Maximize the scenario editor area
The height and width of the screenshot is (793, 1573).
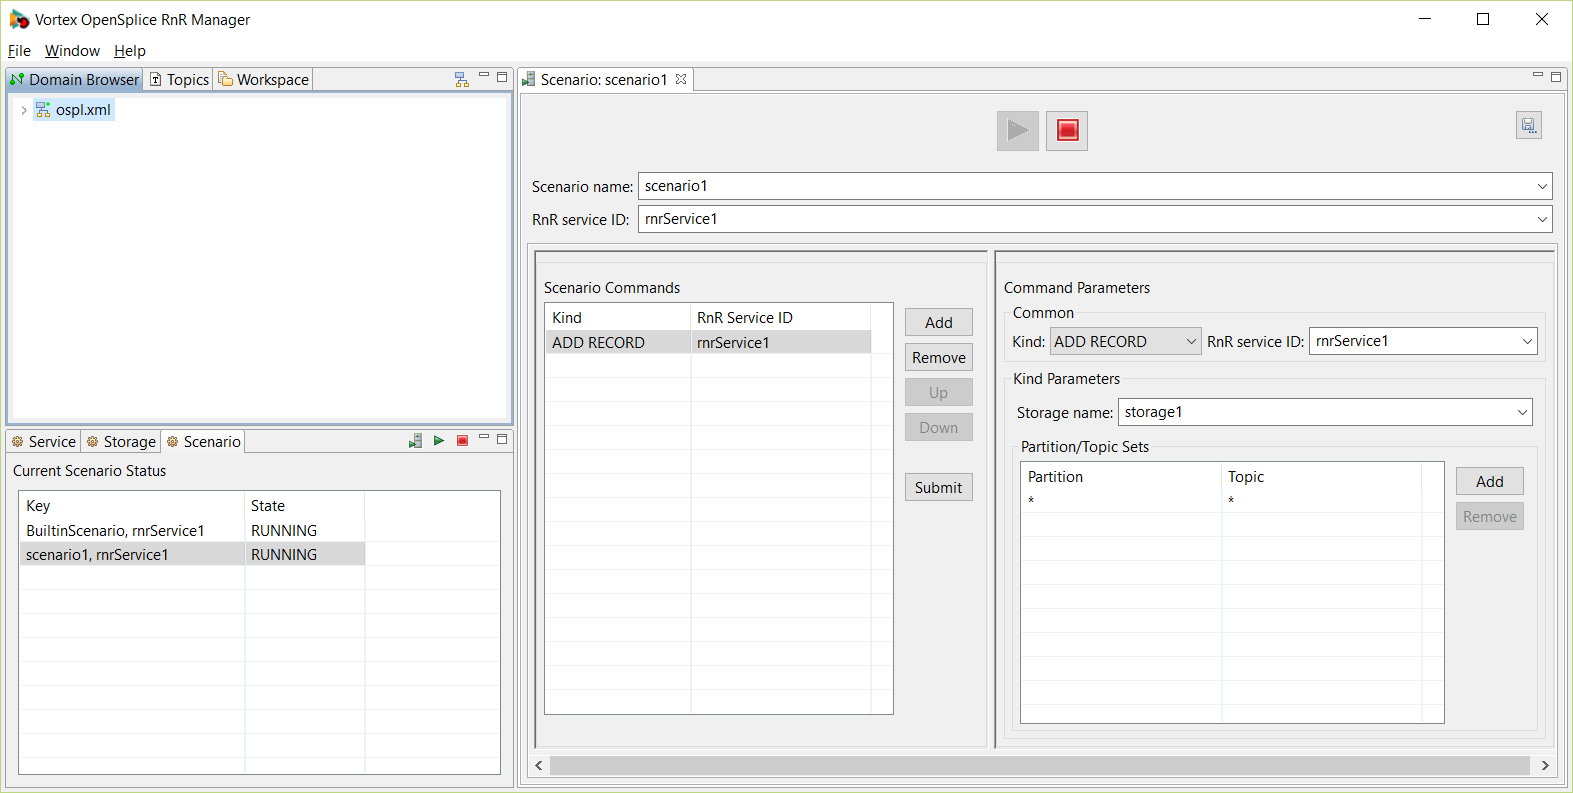point(1556,76)
